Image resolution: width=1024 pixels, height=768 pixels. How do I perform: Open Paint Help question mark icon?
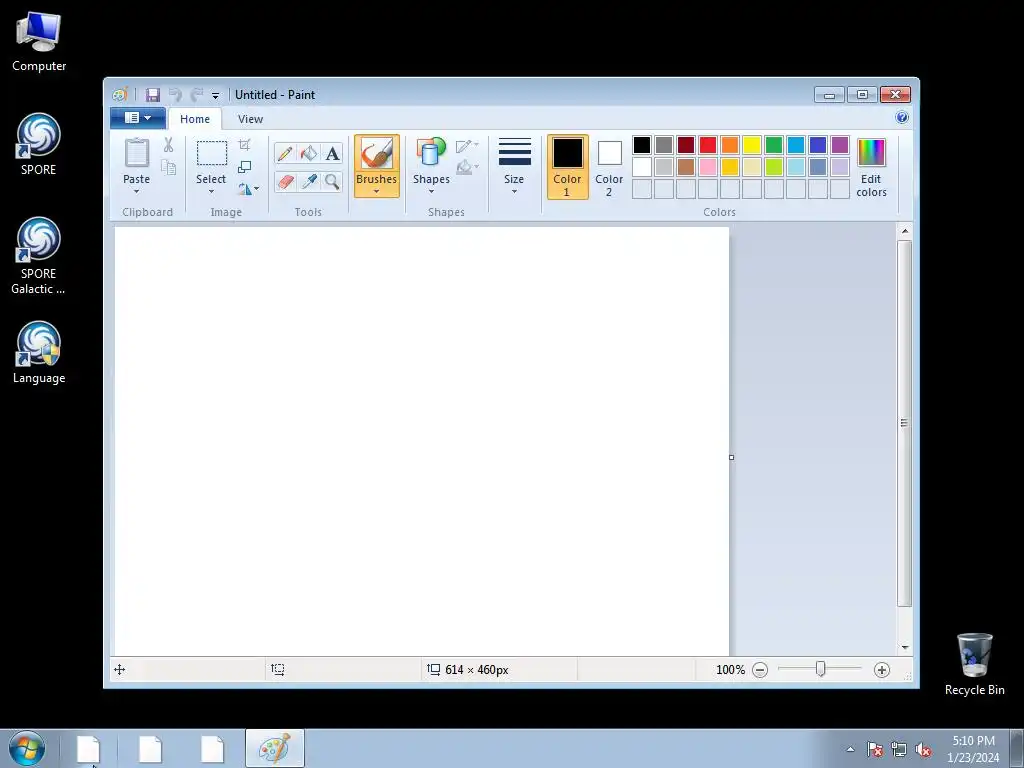coord(902,118)
